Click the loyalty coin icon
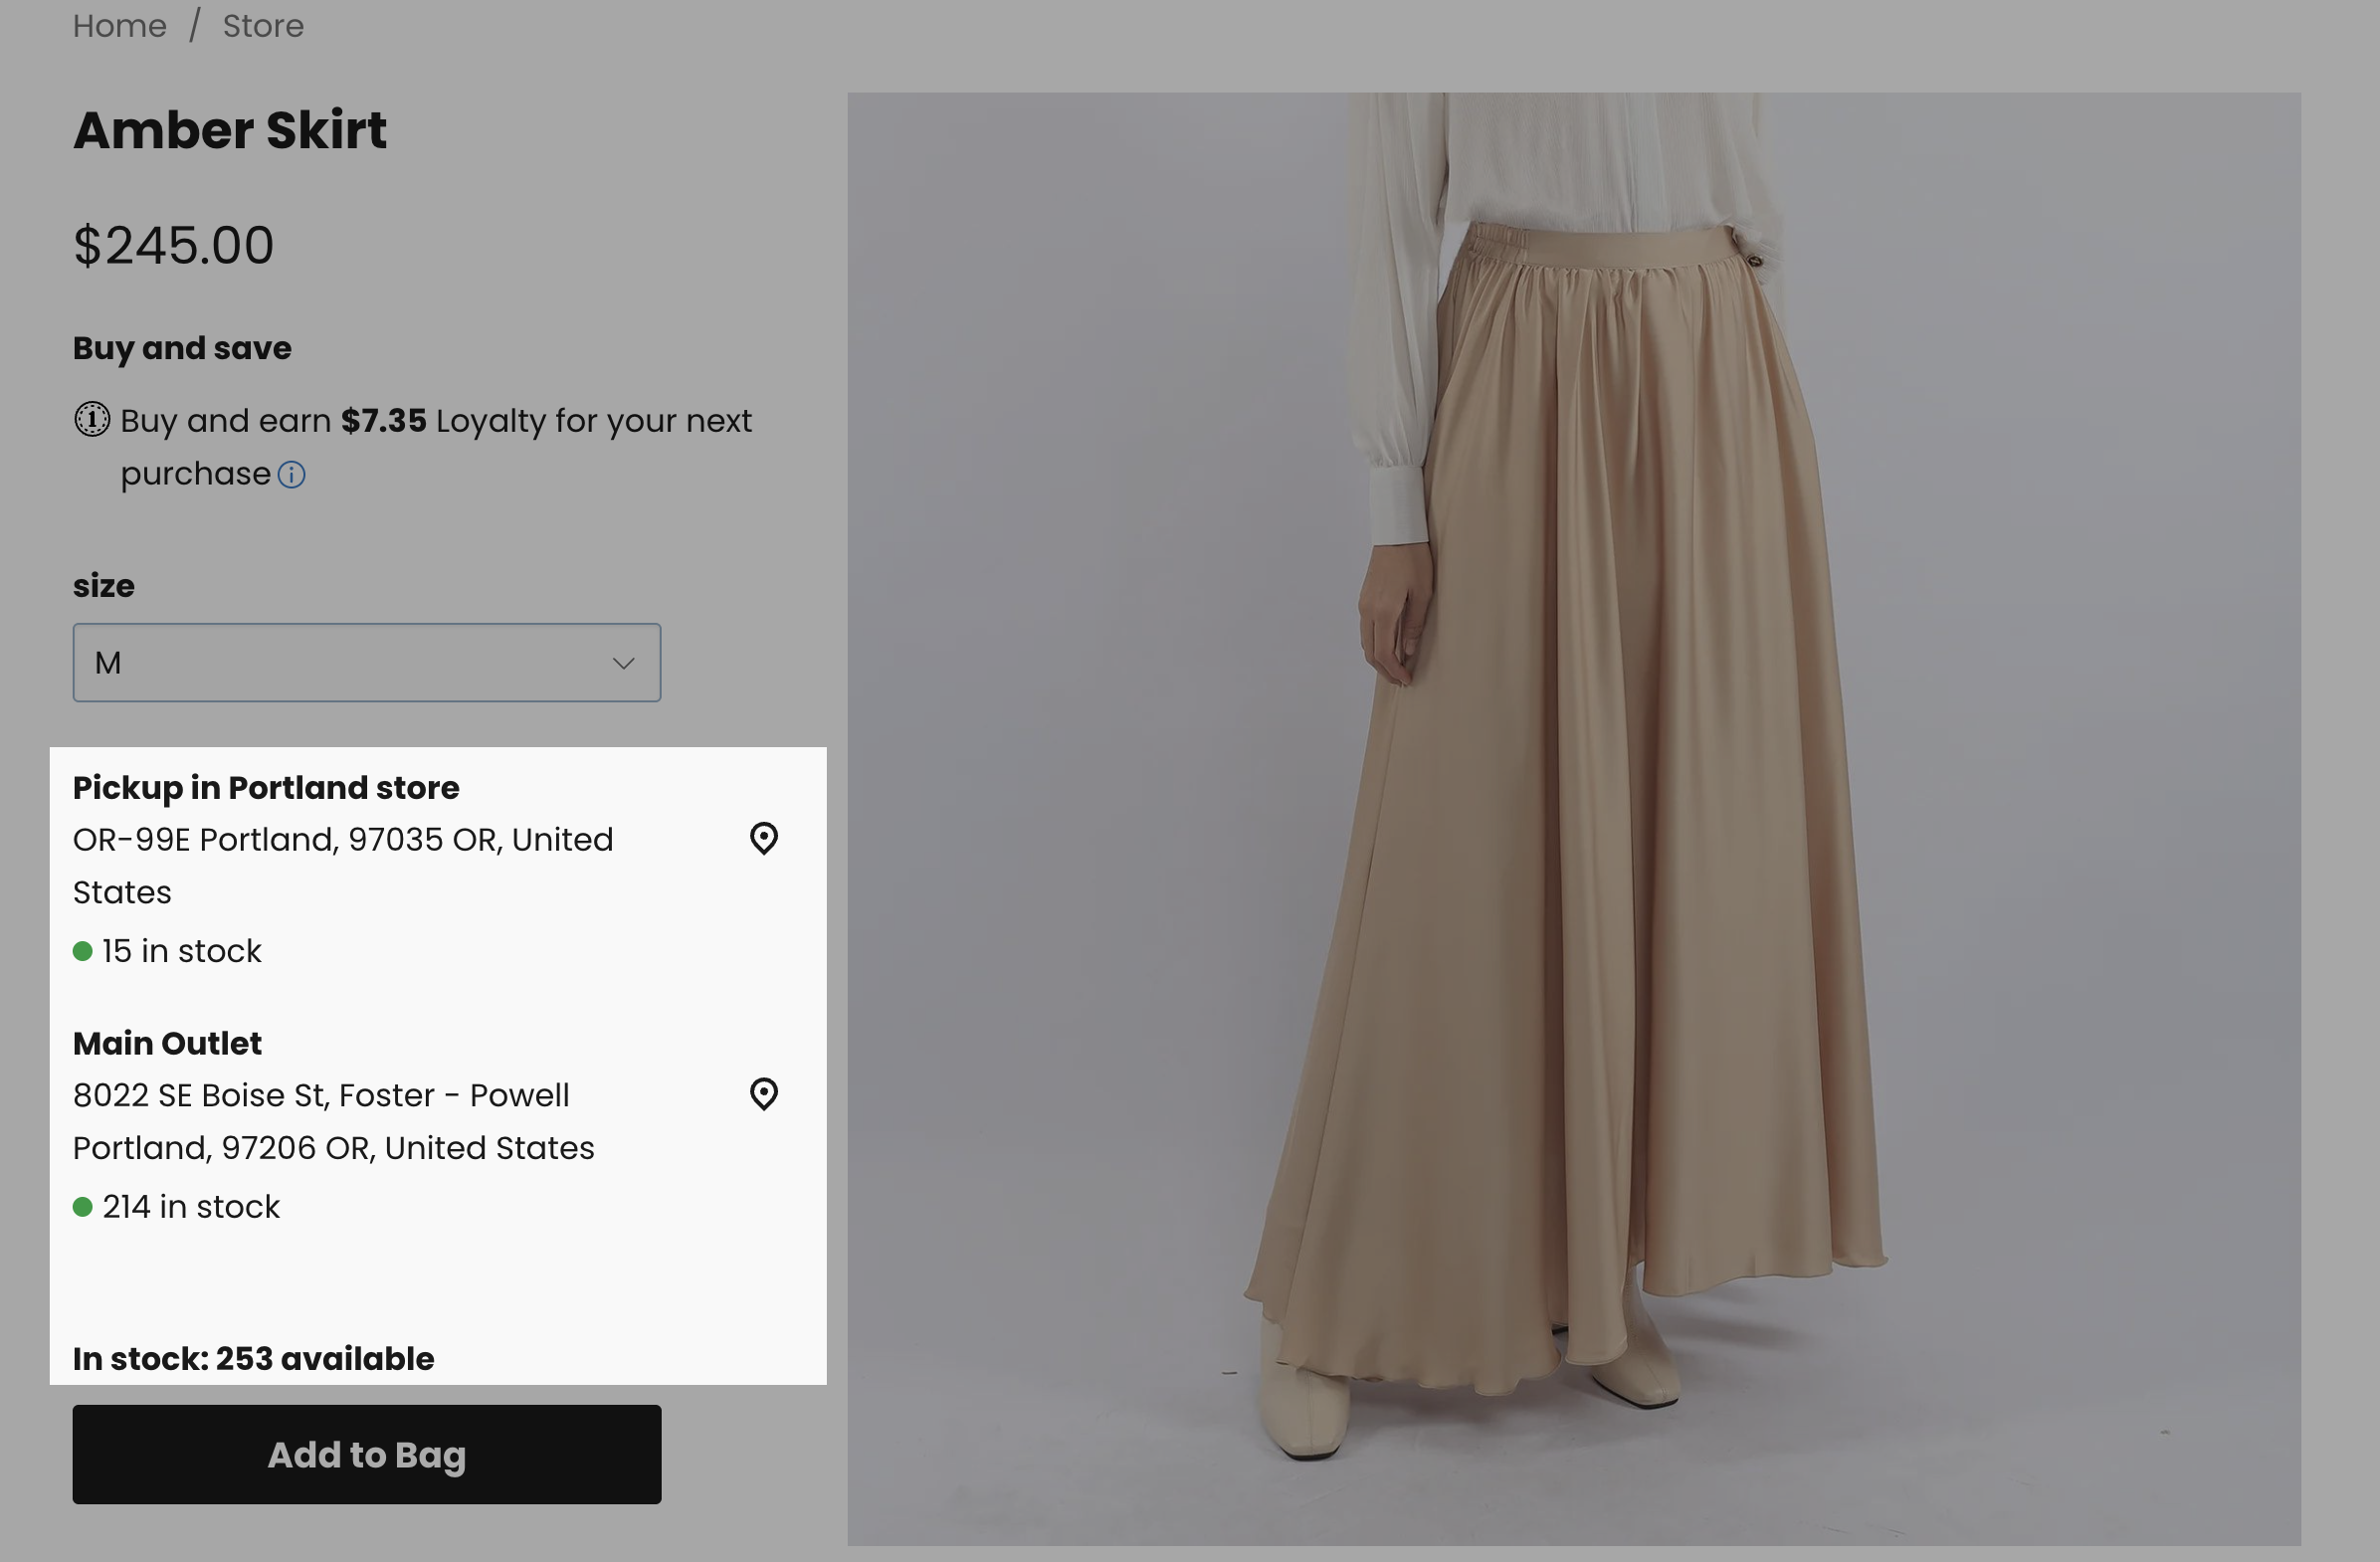2380x1562 pixels. click(91, 420)
